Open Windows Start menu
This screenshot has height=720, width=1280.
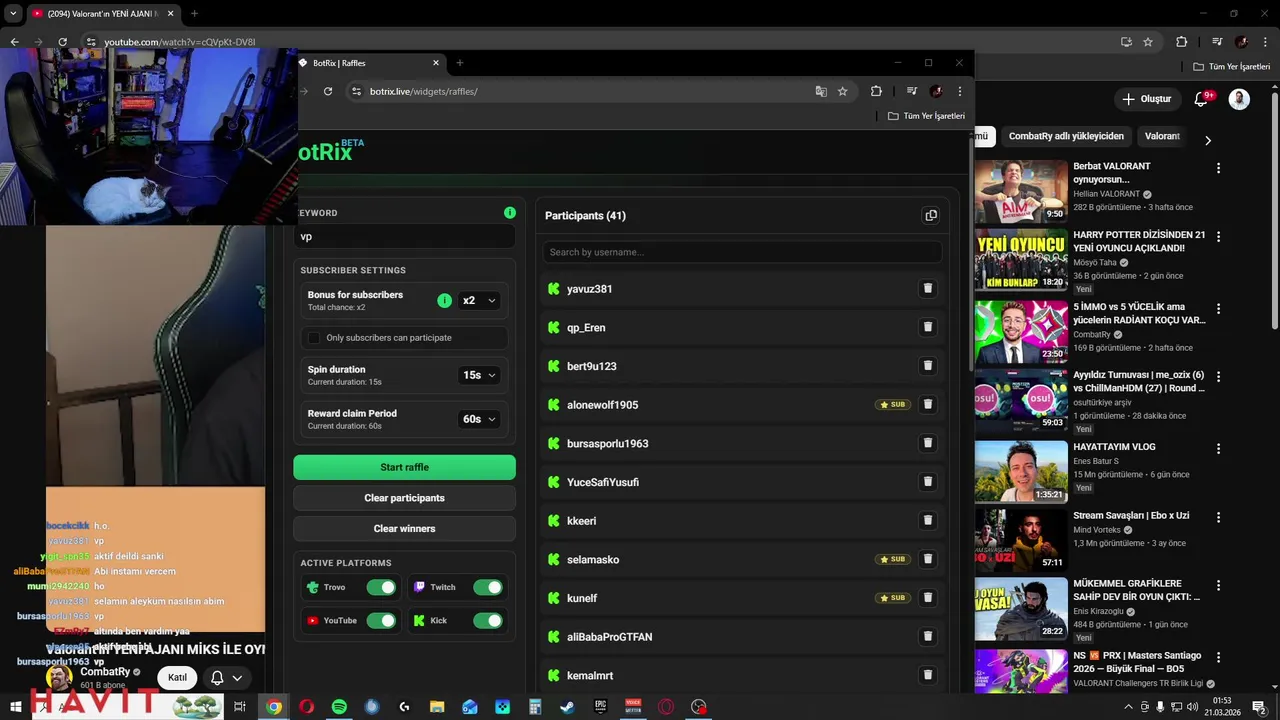15,707
